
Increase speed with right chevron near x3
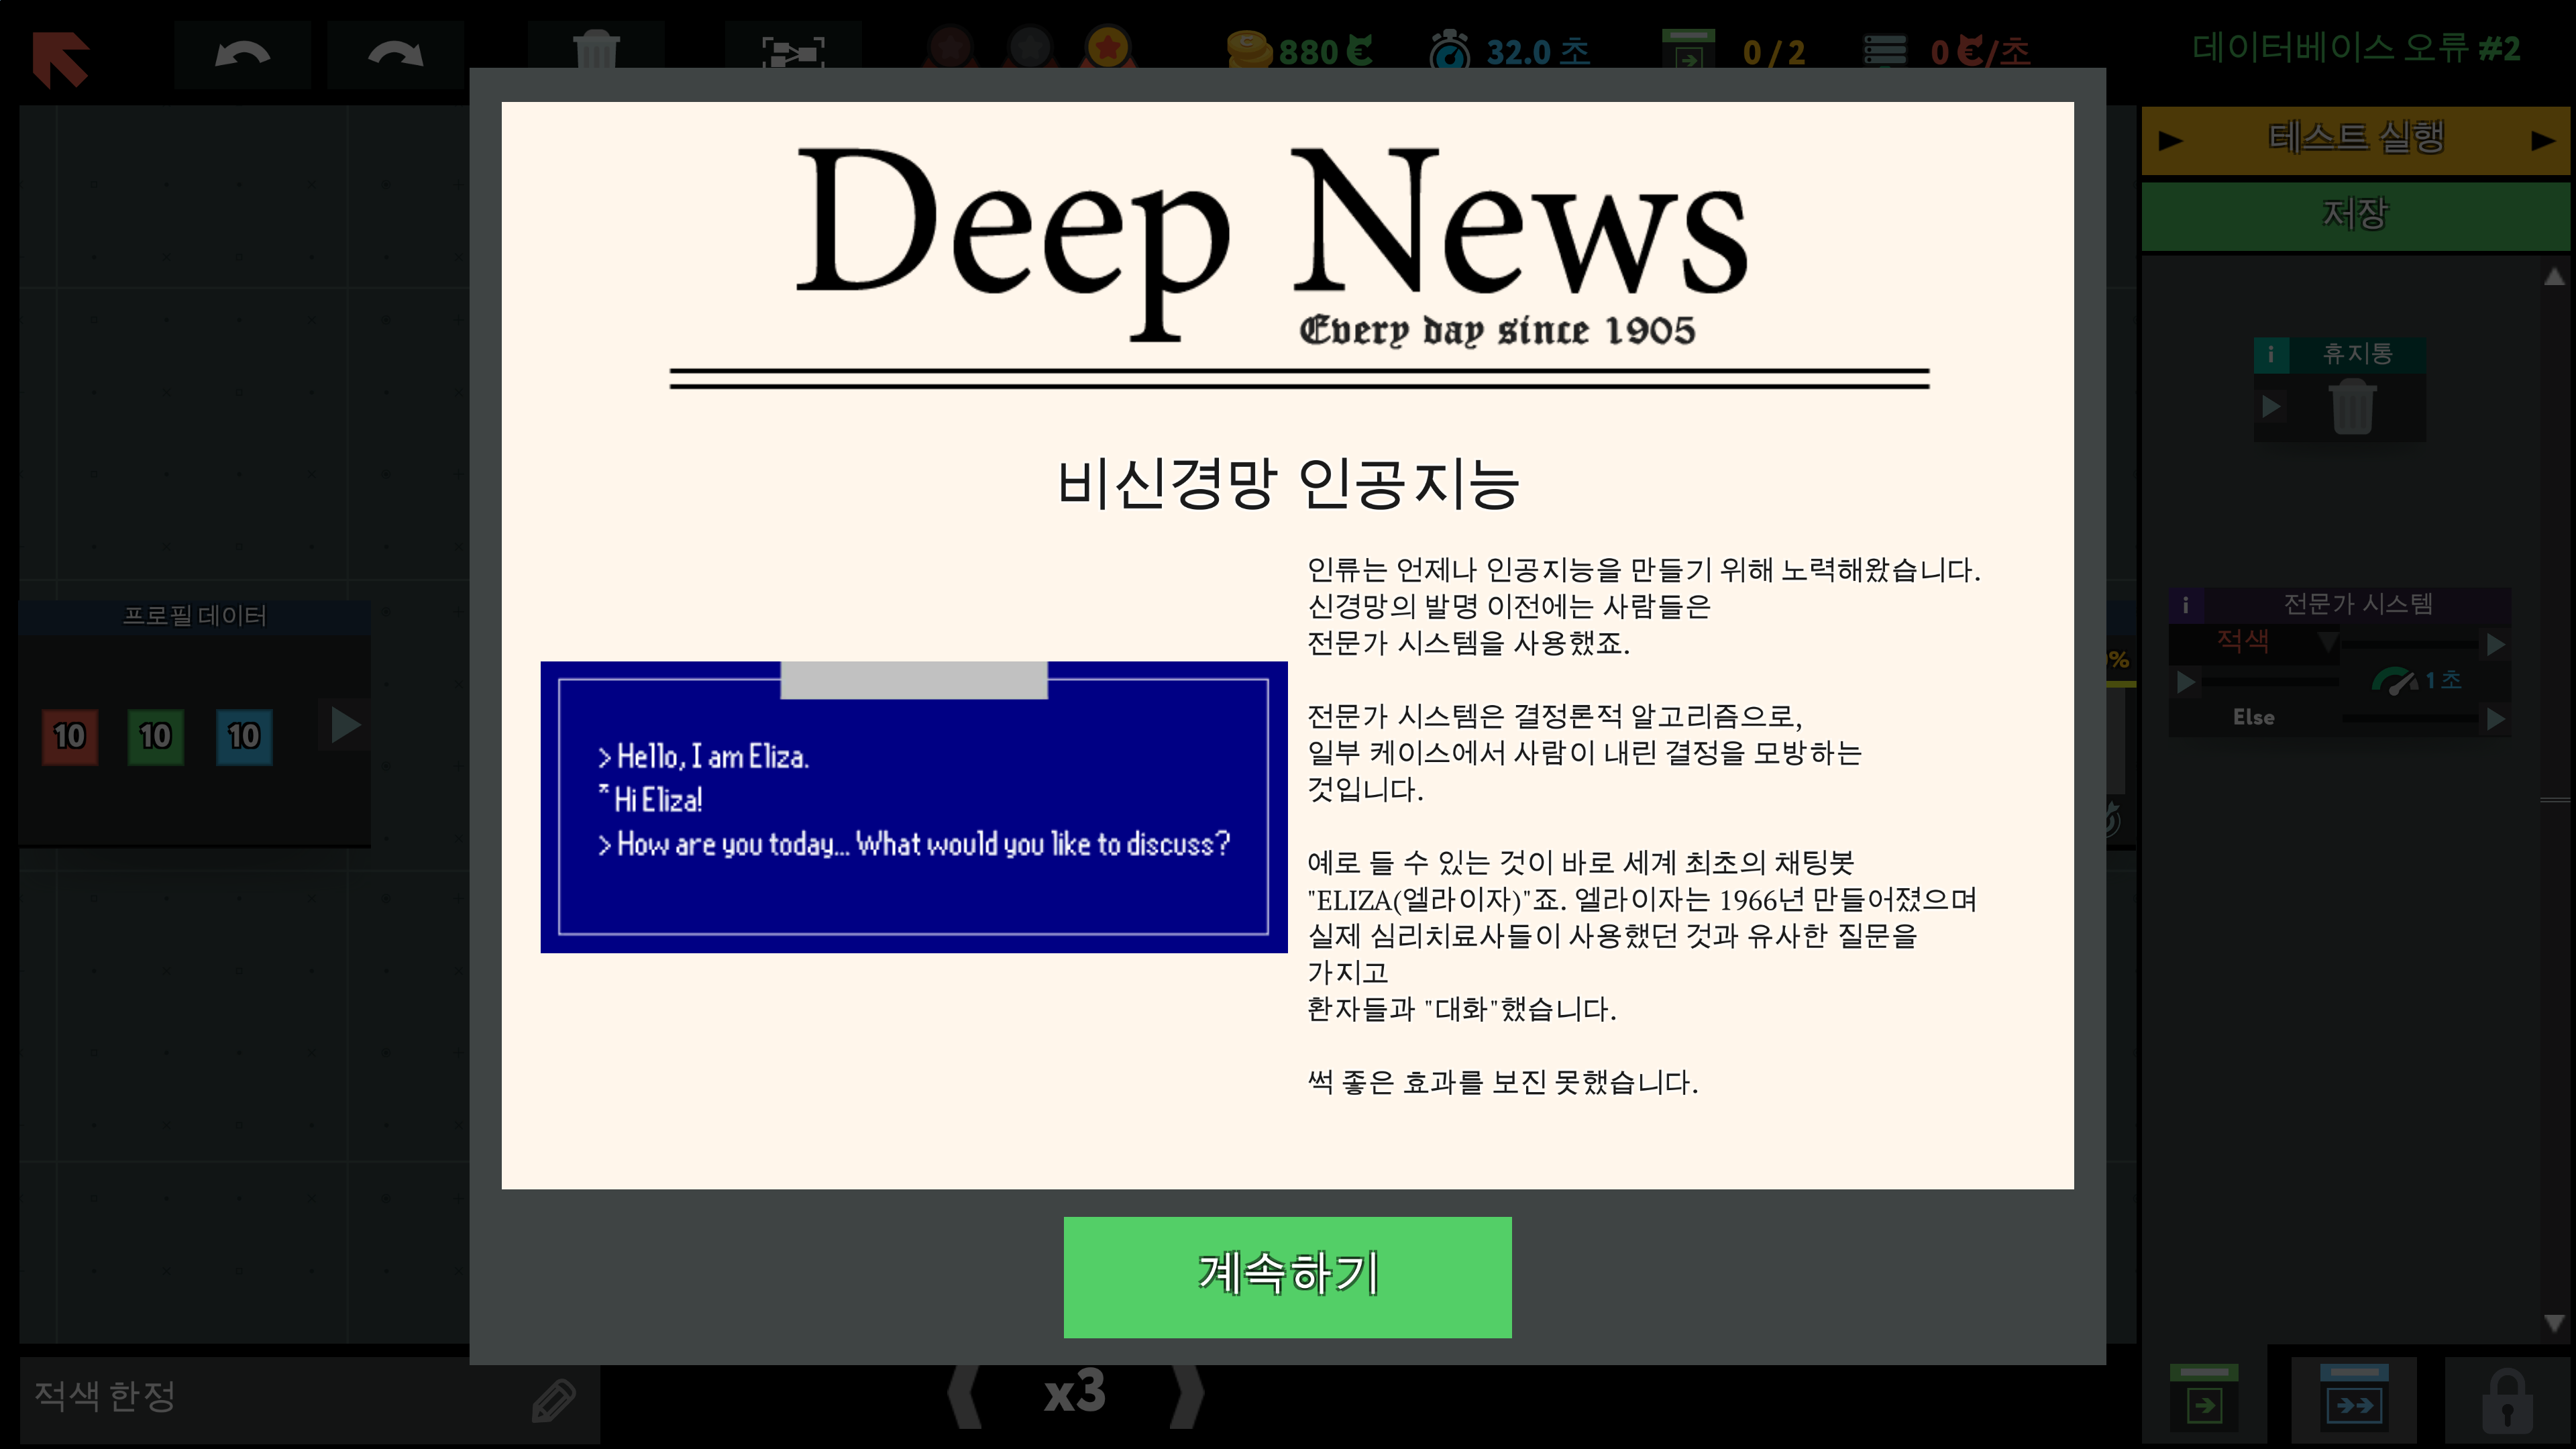click(1188, 1394)
